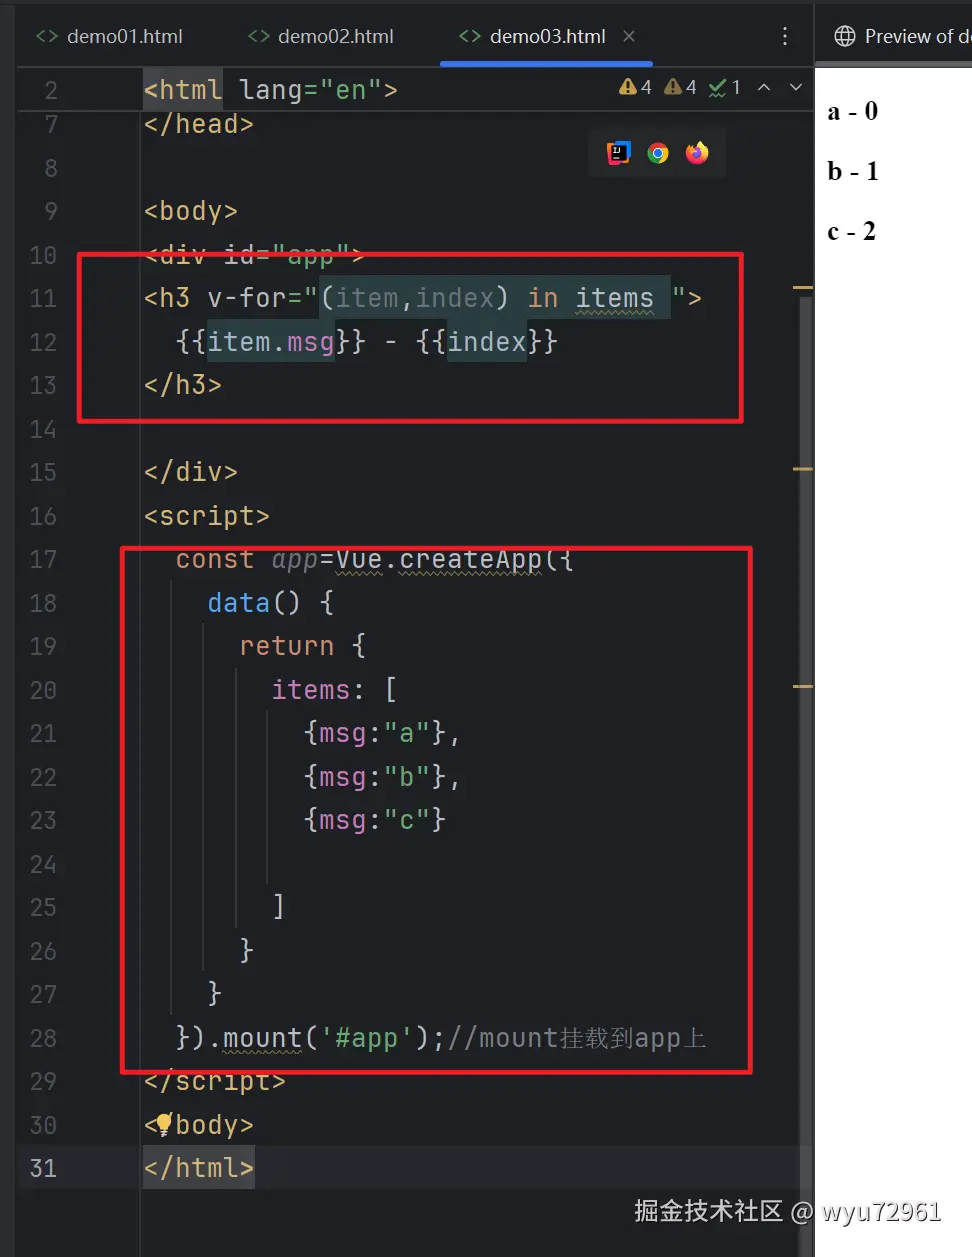
Task: Click the file icon on demo01.html tab
Action: pyautogui.click(x=46, y=36)
